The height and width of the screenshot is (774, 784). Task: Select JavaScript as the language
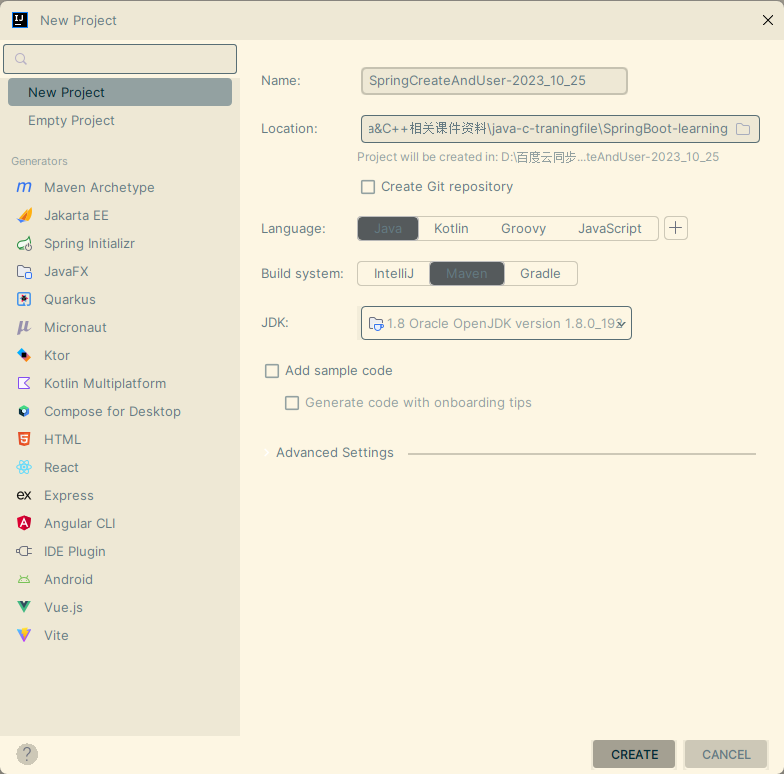(610, 228)
